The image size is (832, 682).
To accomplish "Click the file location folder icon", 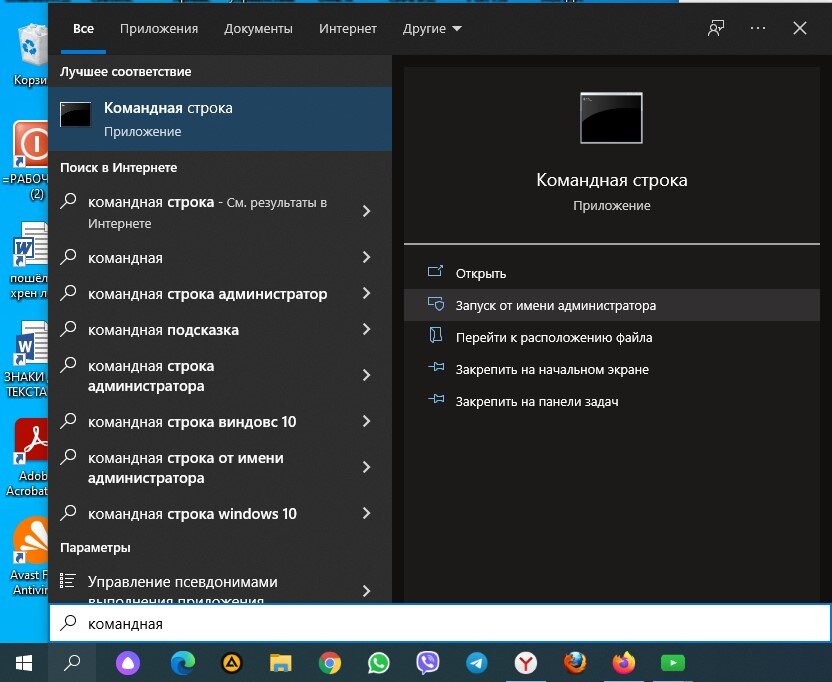I will pyautogui.click(x=436, y=335).
